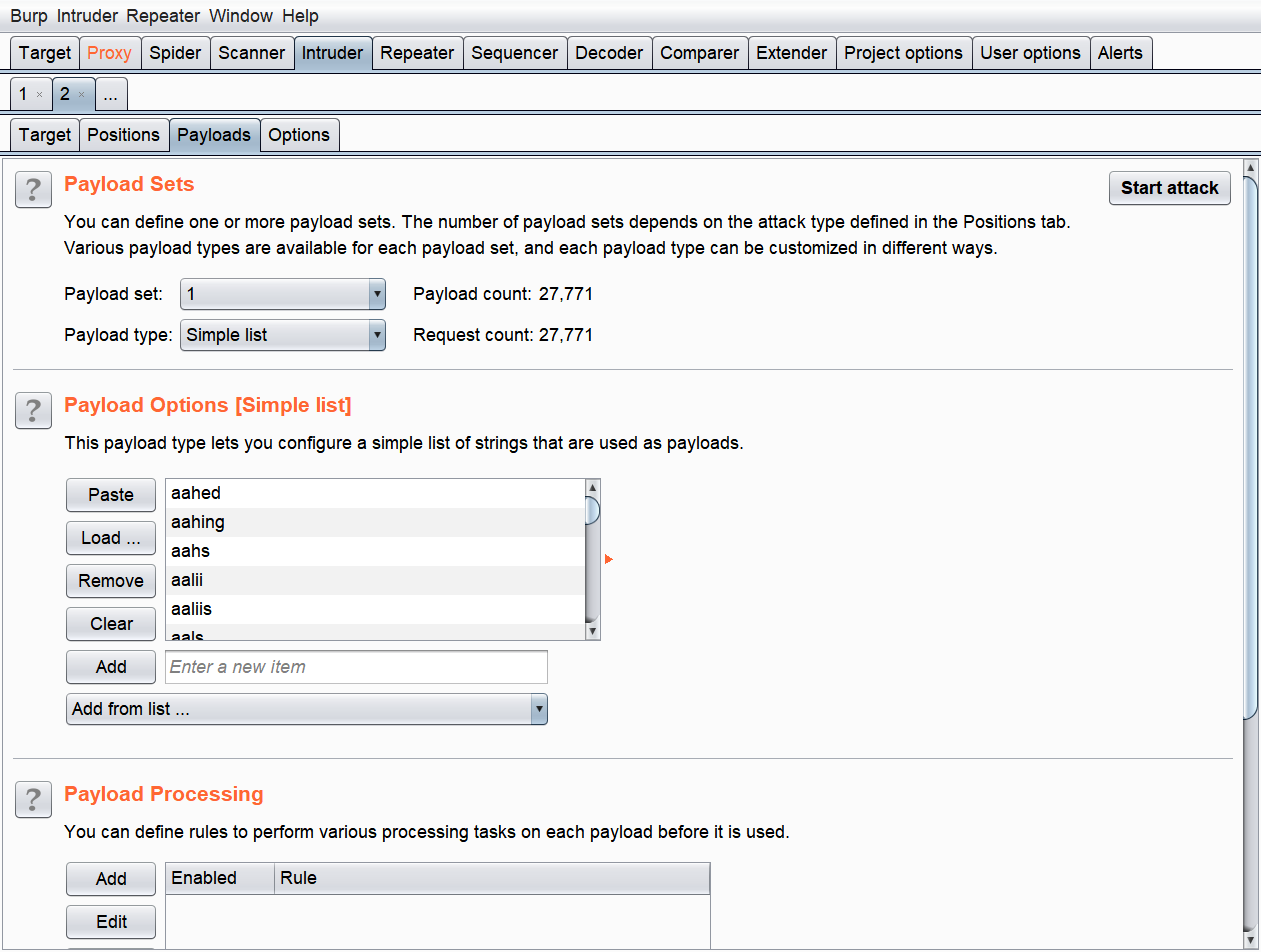Click the Clear payload list button
The width and height of the screenshot is (1261, 952).
(x=111, y=624)
